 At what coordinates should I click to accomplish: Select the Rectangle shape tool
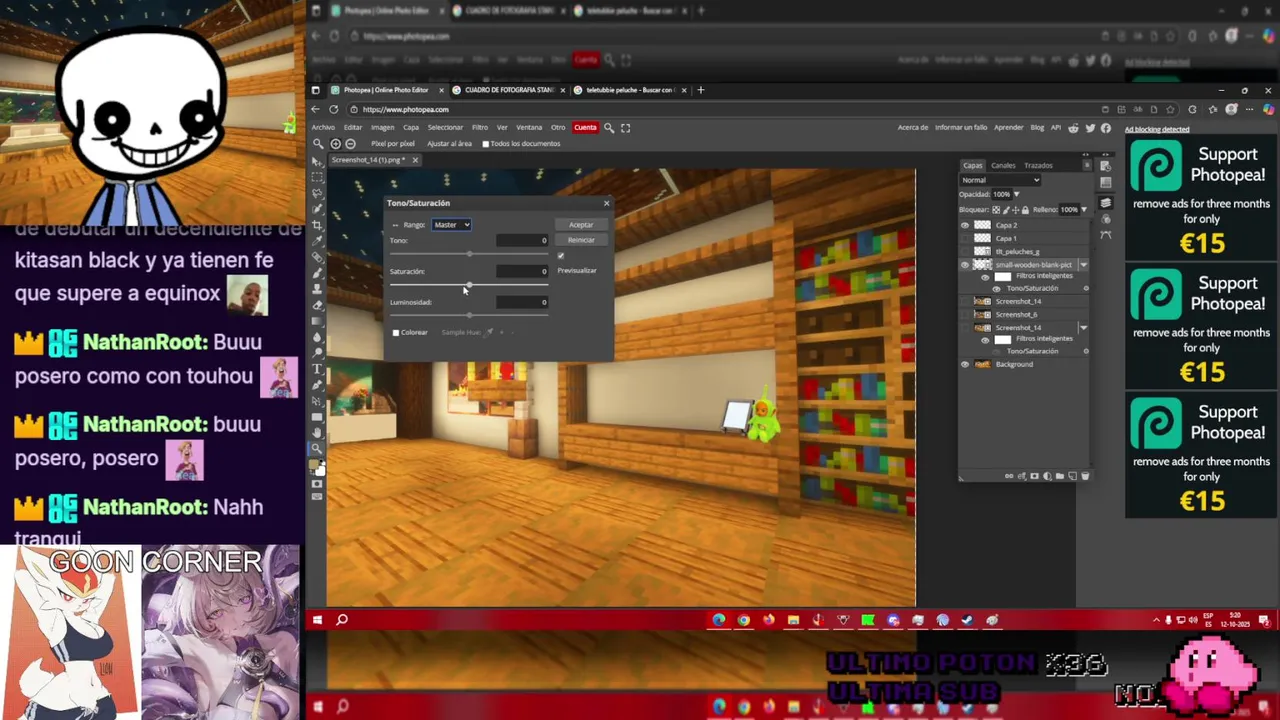tap(317, 416)
